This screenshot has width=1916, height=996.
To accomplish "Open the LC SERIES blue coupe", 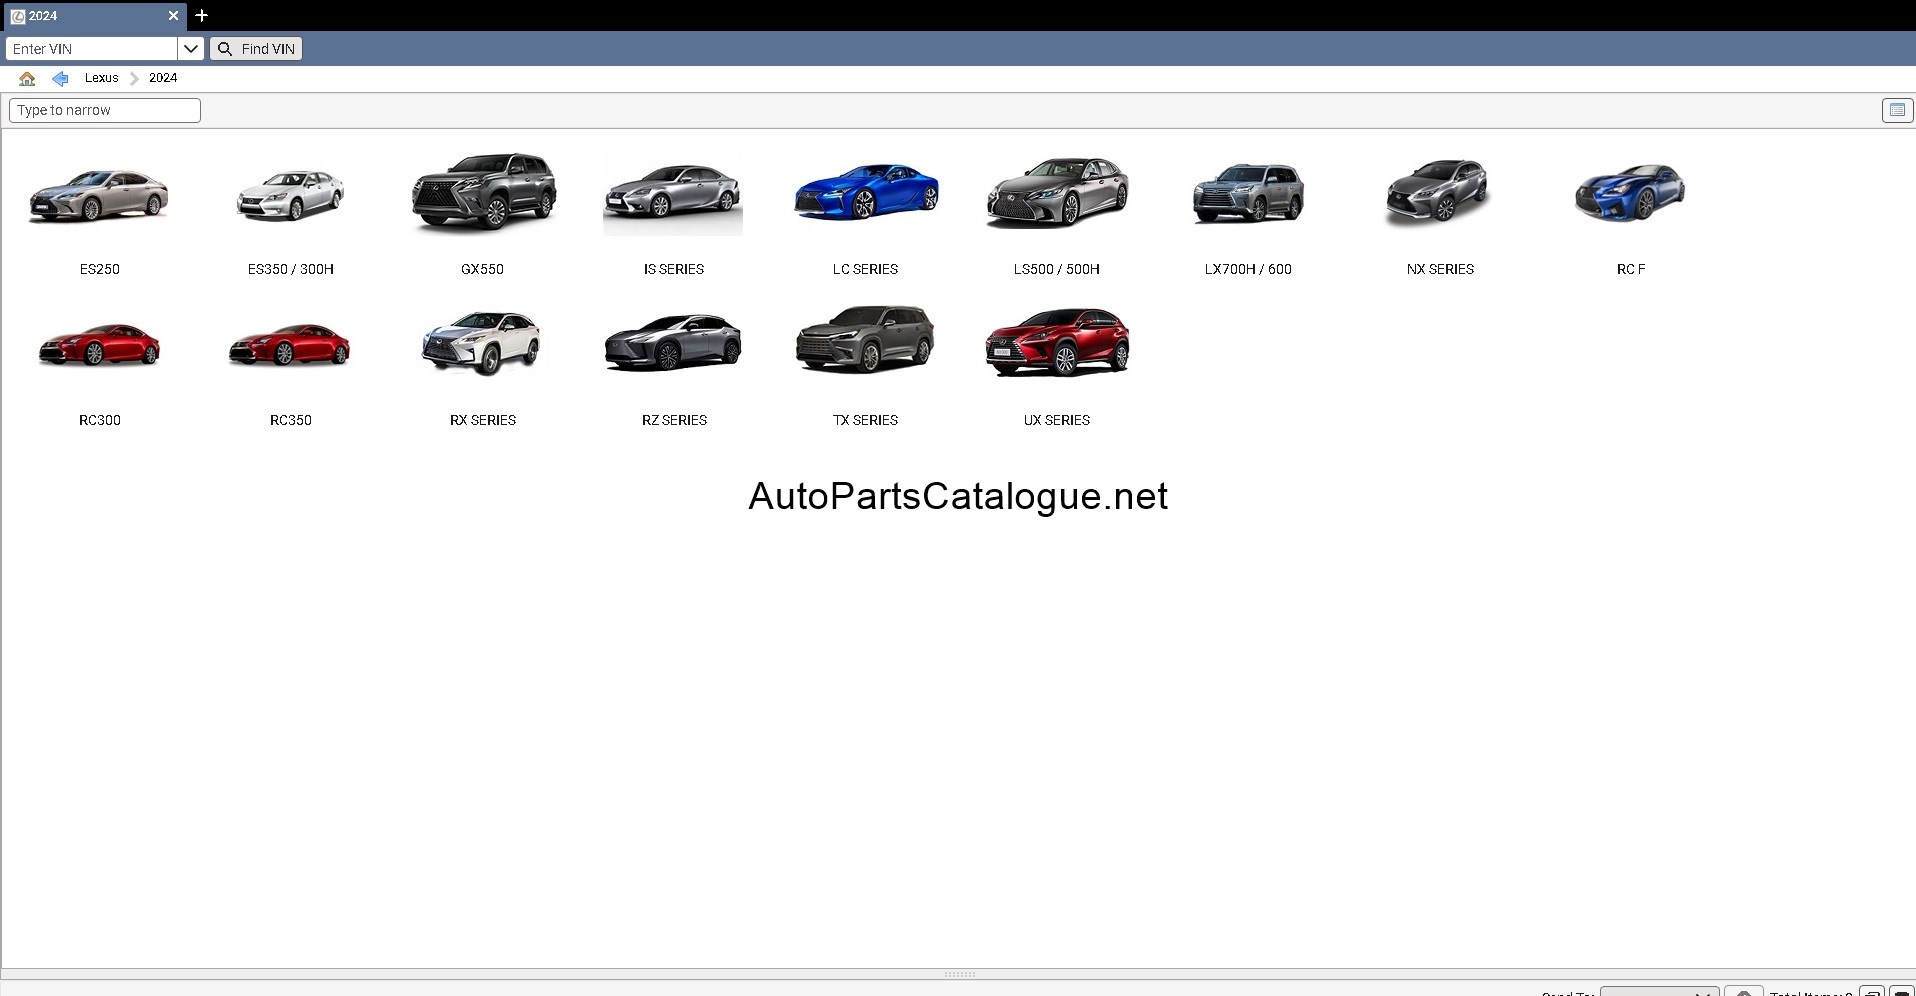I will (x=866, y=192).
